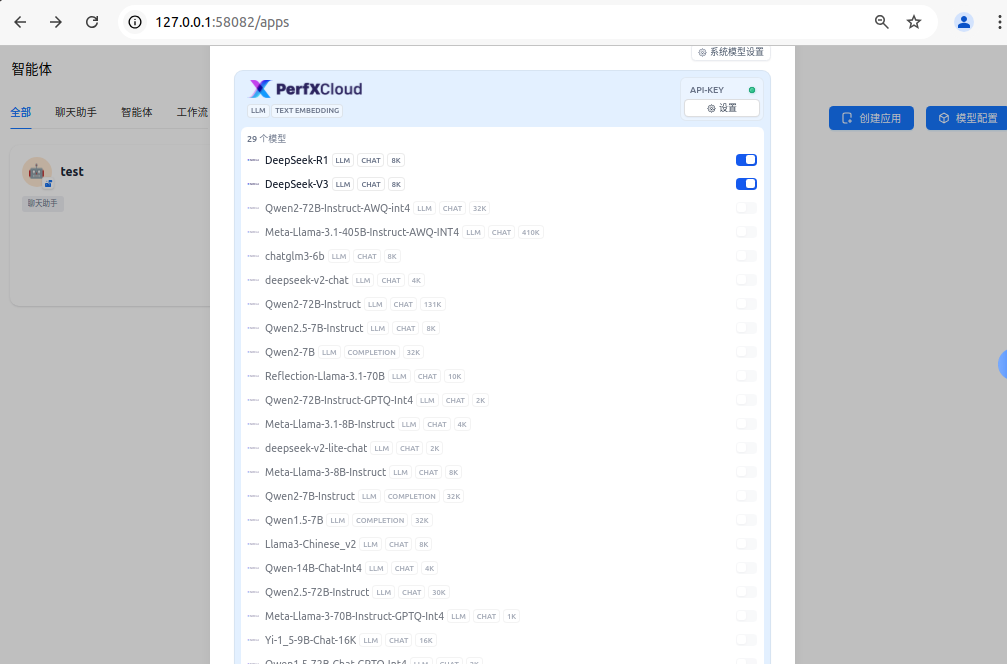Enable the Qwen2-72B-Instruct-GPTQ-Int4 toggle

pos(746,400)
